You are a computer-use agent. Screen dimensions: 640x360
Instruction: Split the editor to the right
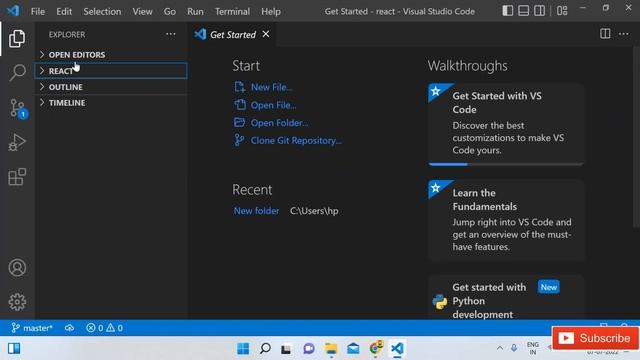click(605, 34)
